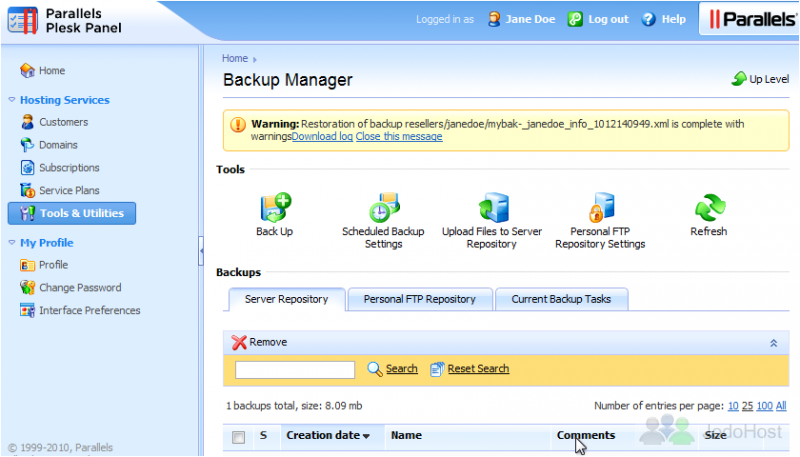Click the Reset Search link text
Screen dimensions: 800x457
(x=479, y=369)
